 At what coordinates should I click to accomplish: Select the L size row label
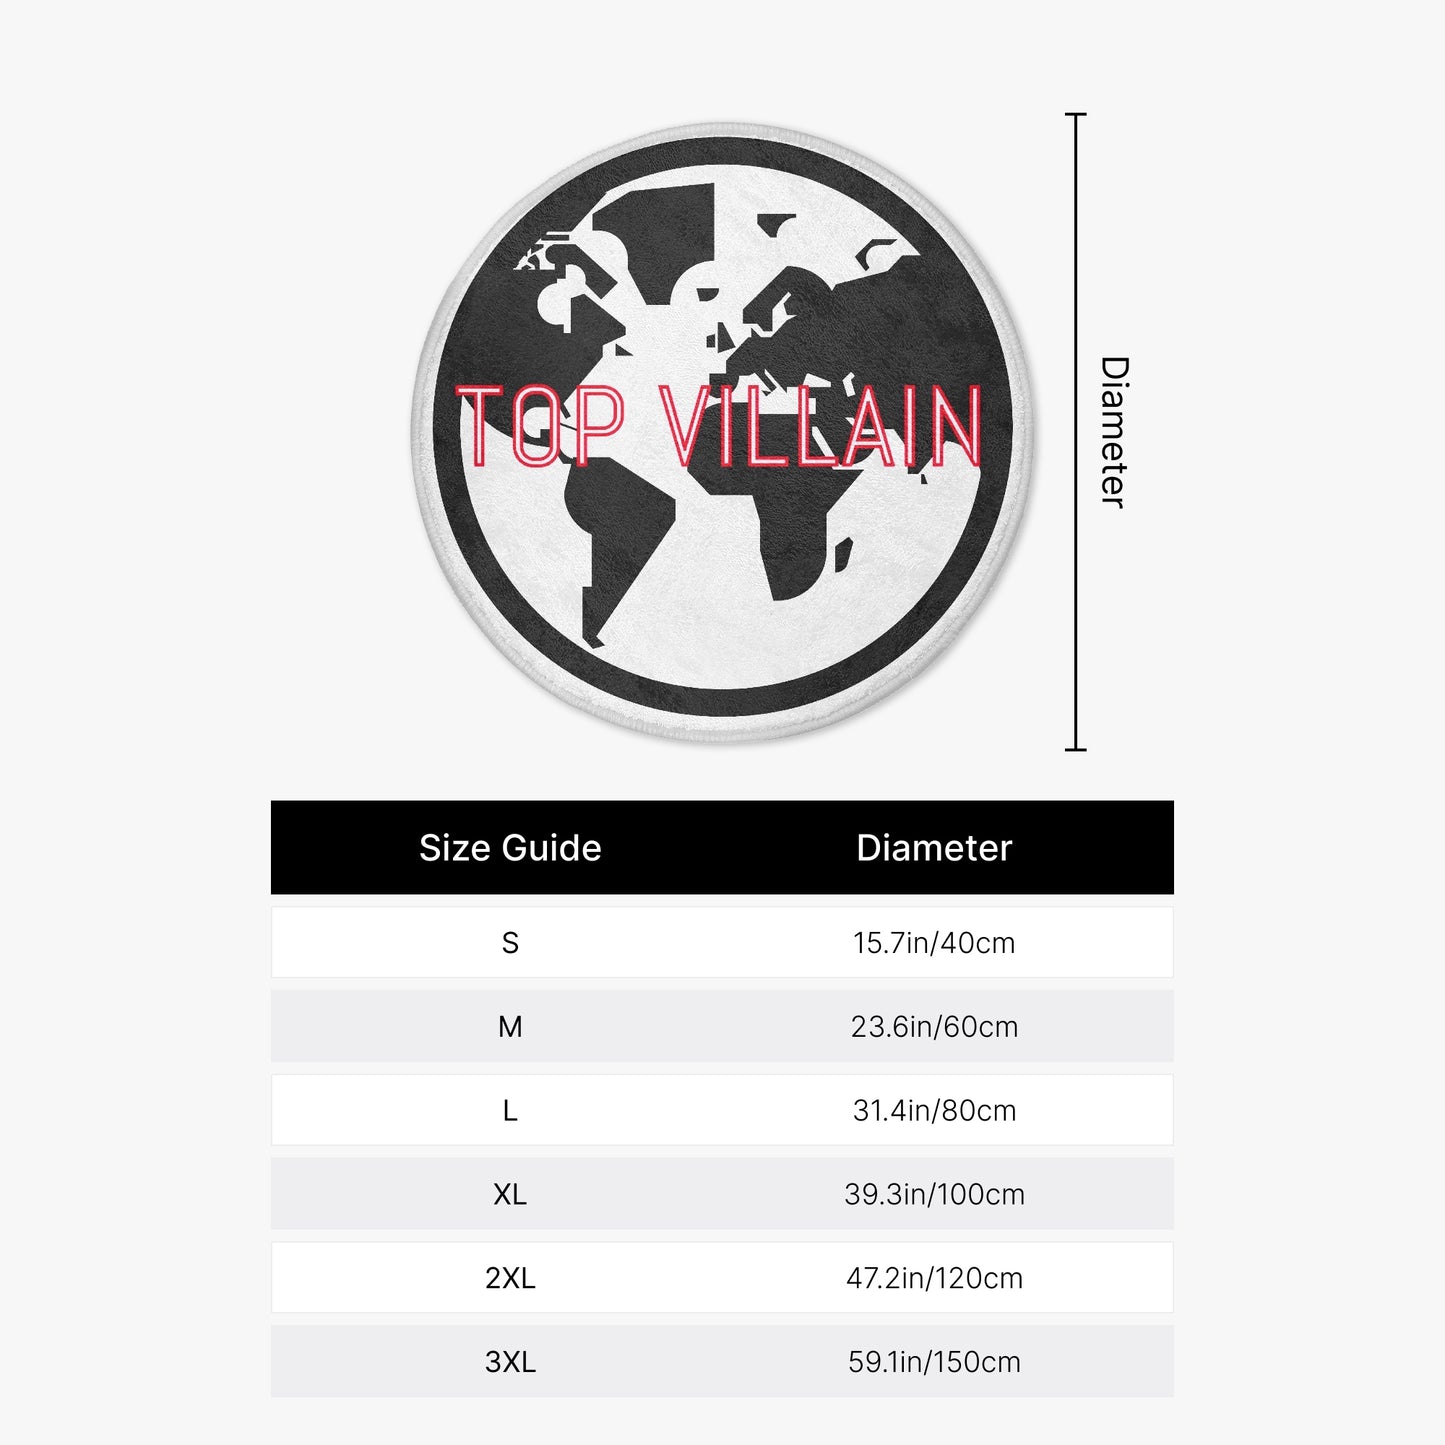point(510,1111)
